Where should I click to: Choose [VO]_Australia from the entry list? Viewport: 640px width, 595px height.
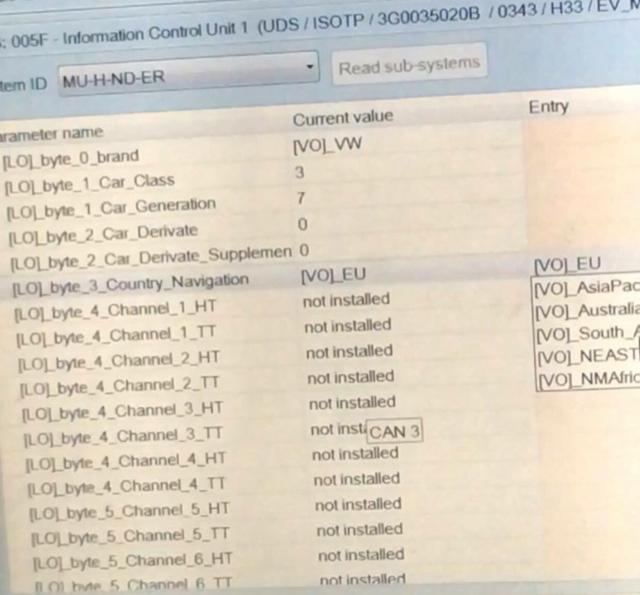587,312
